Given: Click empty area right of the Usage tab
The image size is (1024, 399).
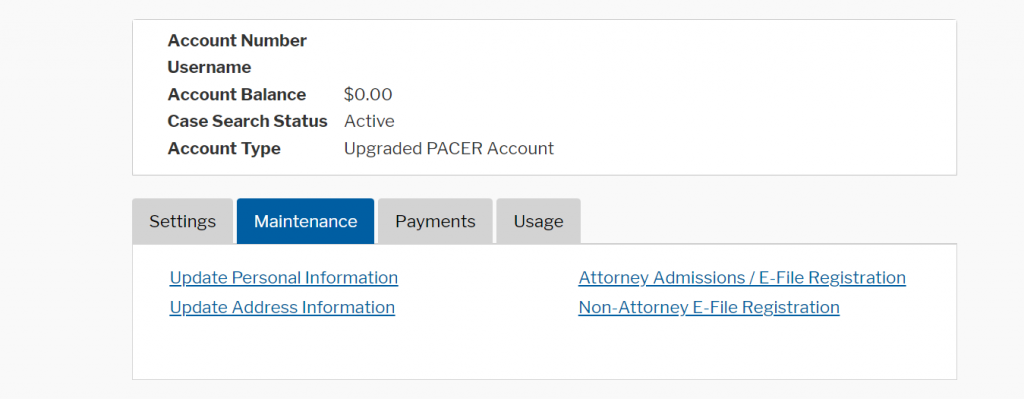Looking at the screenshot, I should pos(768,221).
